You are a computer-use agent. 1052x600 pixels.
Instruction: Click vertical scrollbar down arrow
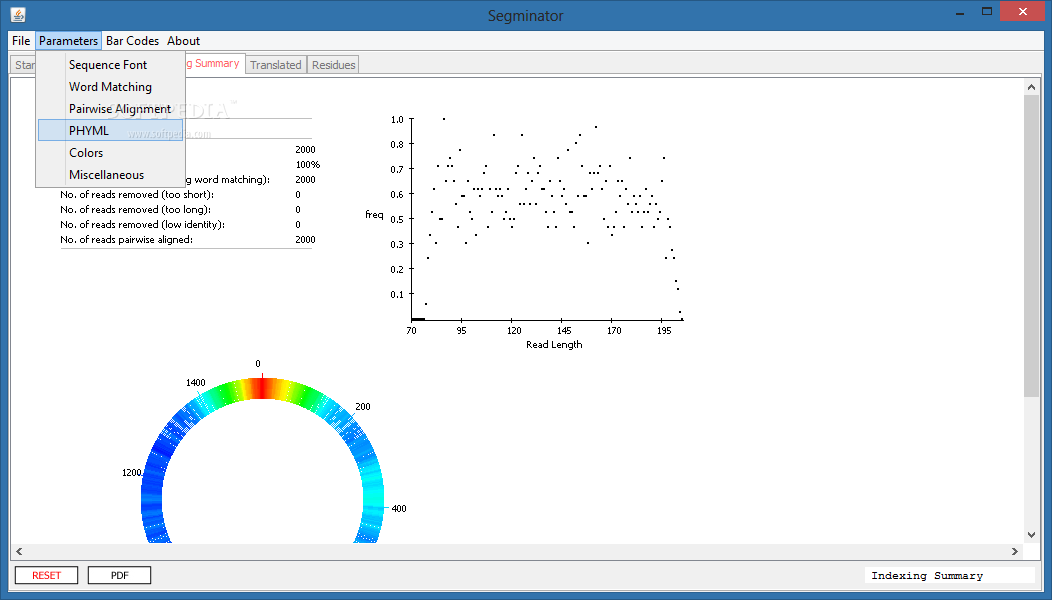pos(1031,535)
